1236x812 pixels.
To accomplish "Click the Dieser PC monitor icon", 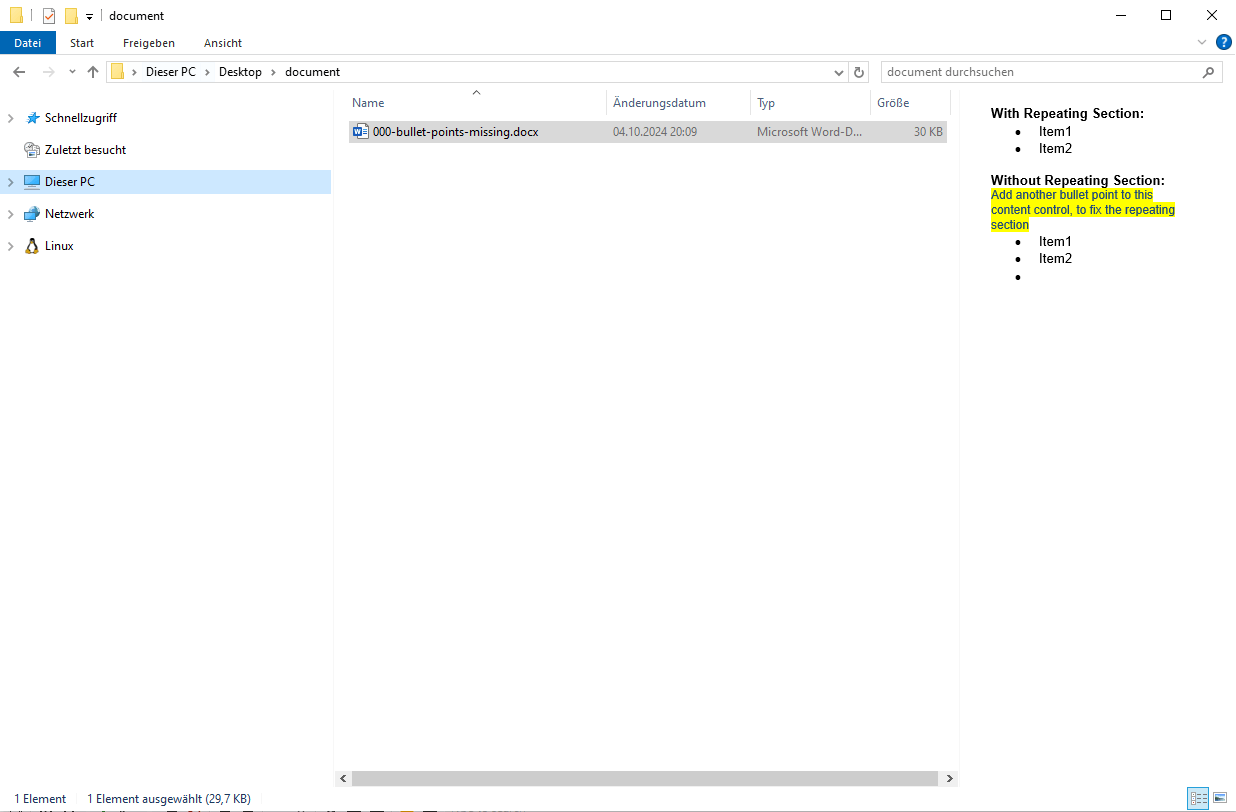I will click(32, 182).
